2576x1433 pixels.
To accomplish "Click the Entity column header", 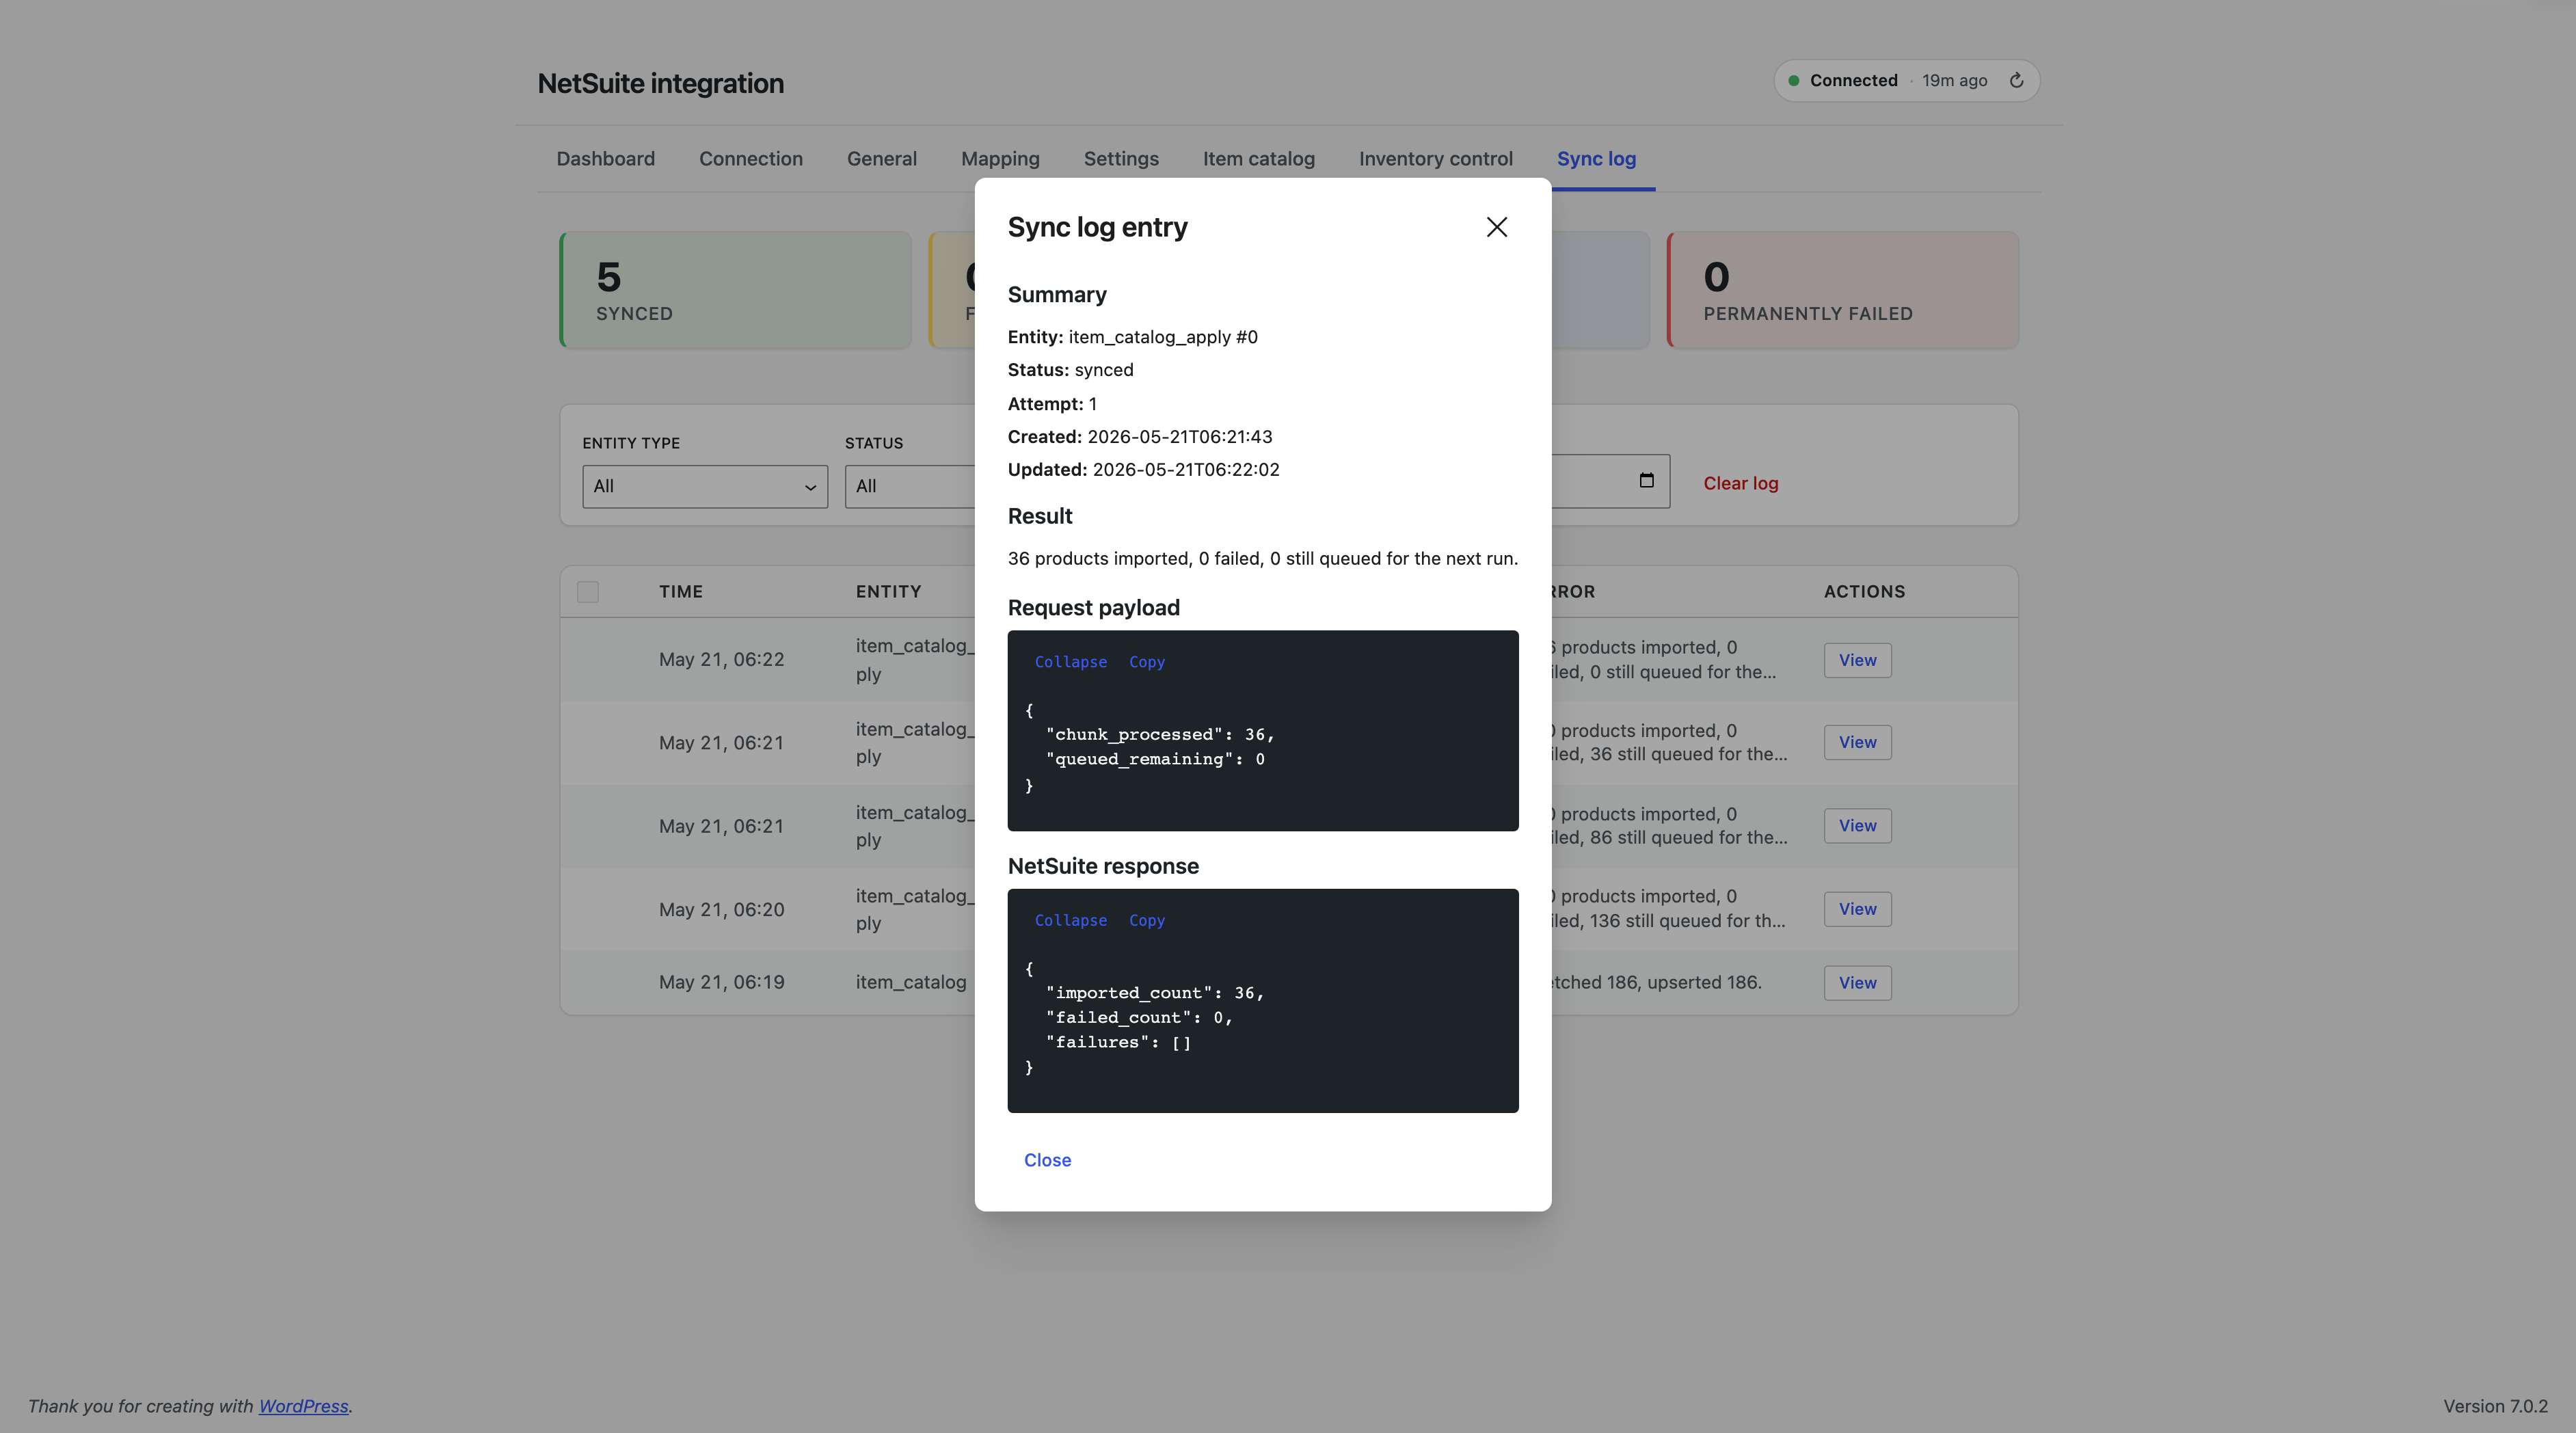I will (x=888, y=592).
